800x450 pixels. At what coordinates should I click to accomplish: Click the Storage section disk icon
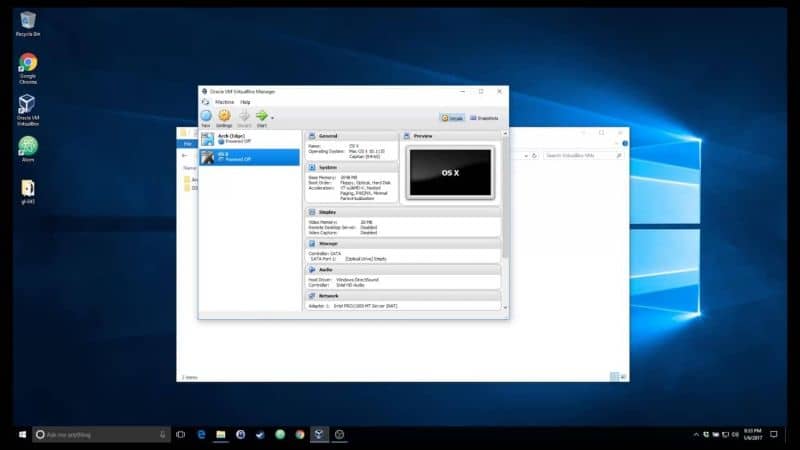[312, 243]
